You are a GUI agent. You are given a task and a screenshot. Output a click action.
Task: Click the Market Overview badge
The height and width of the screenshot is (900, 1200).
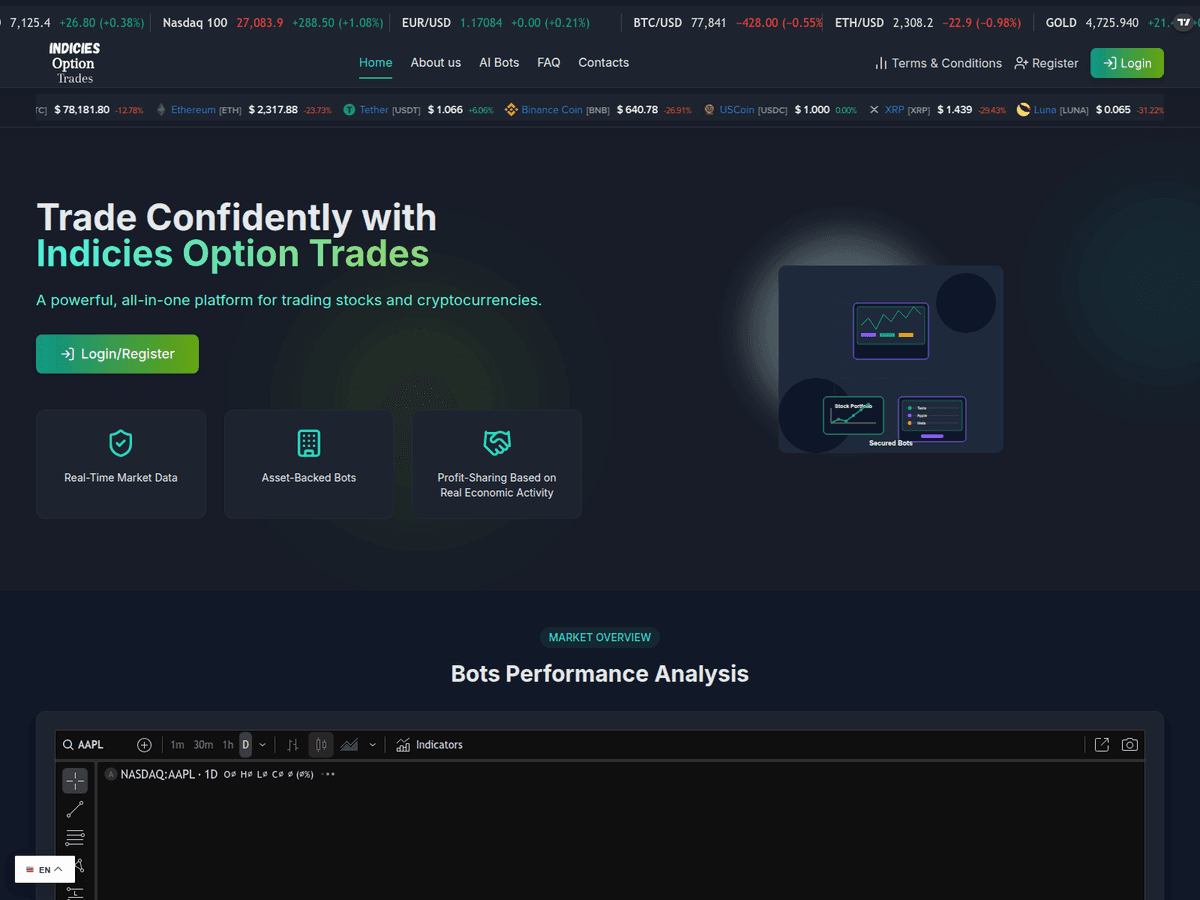[600, 637]
